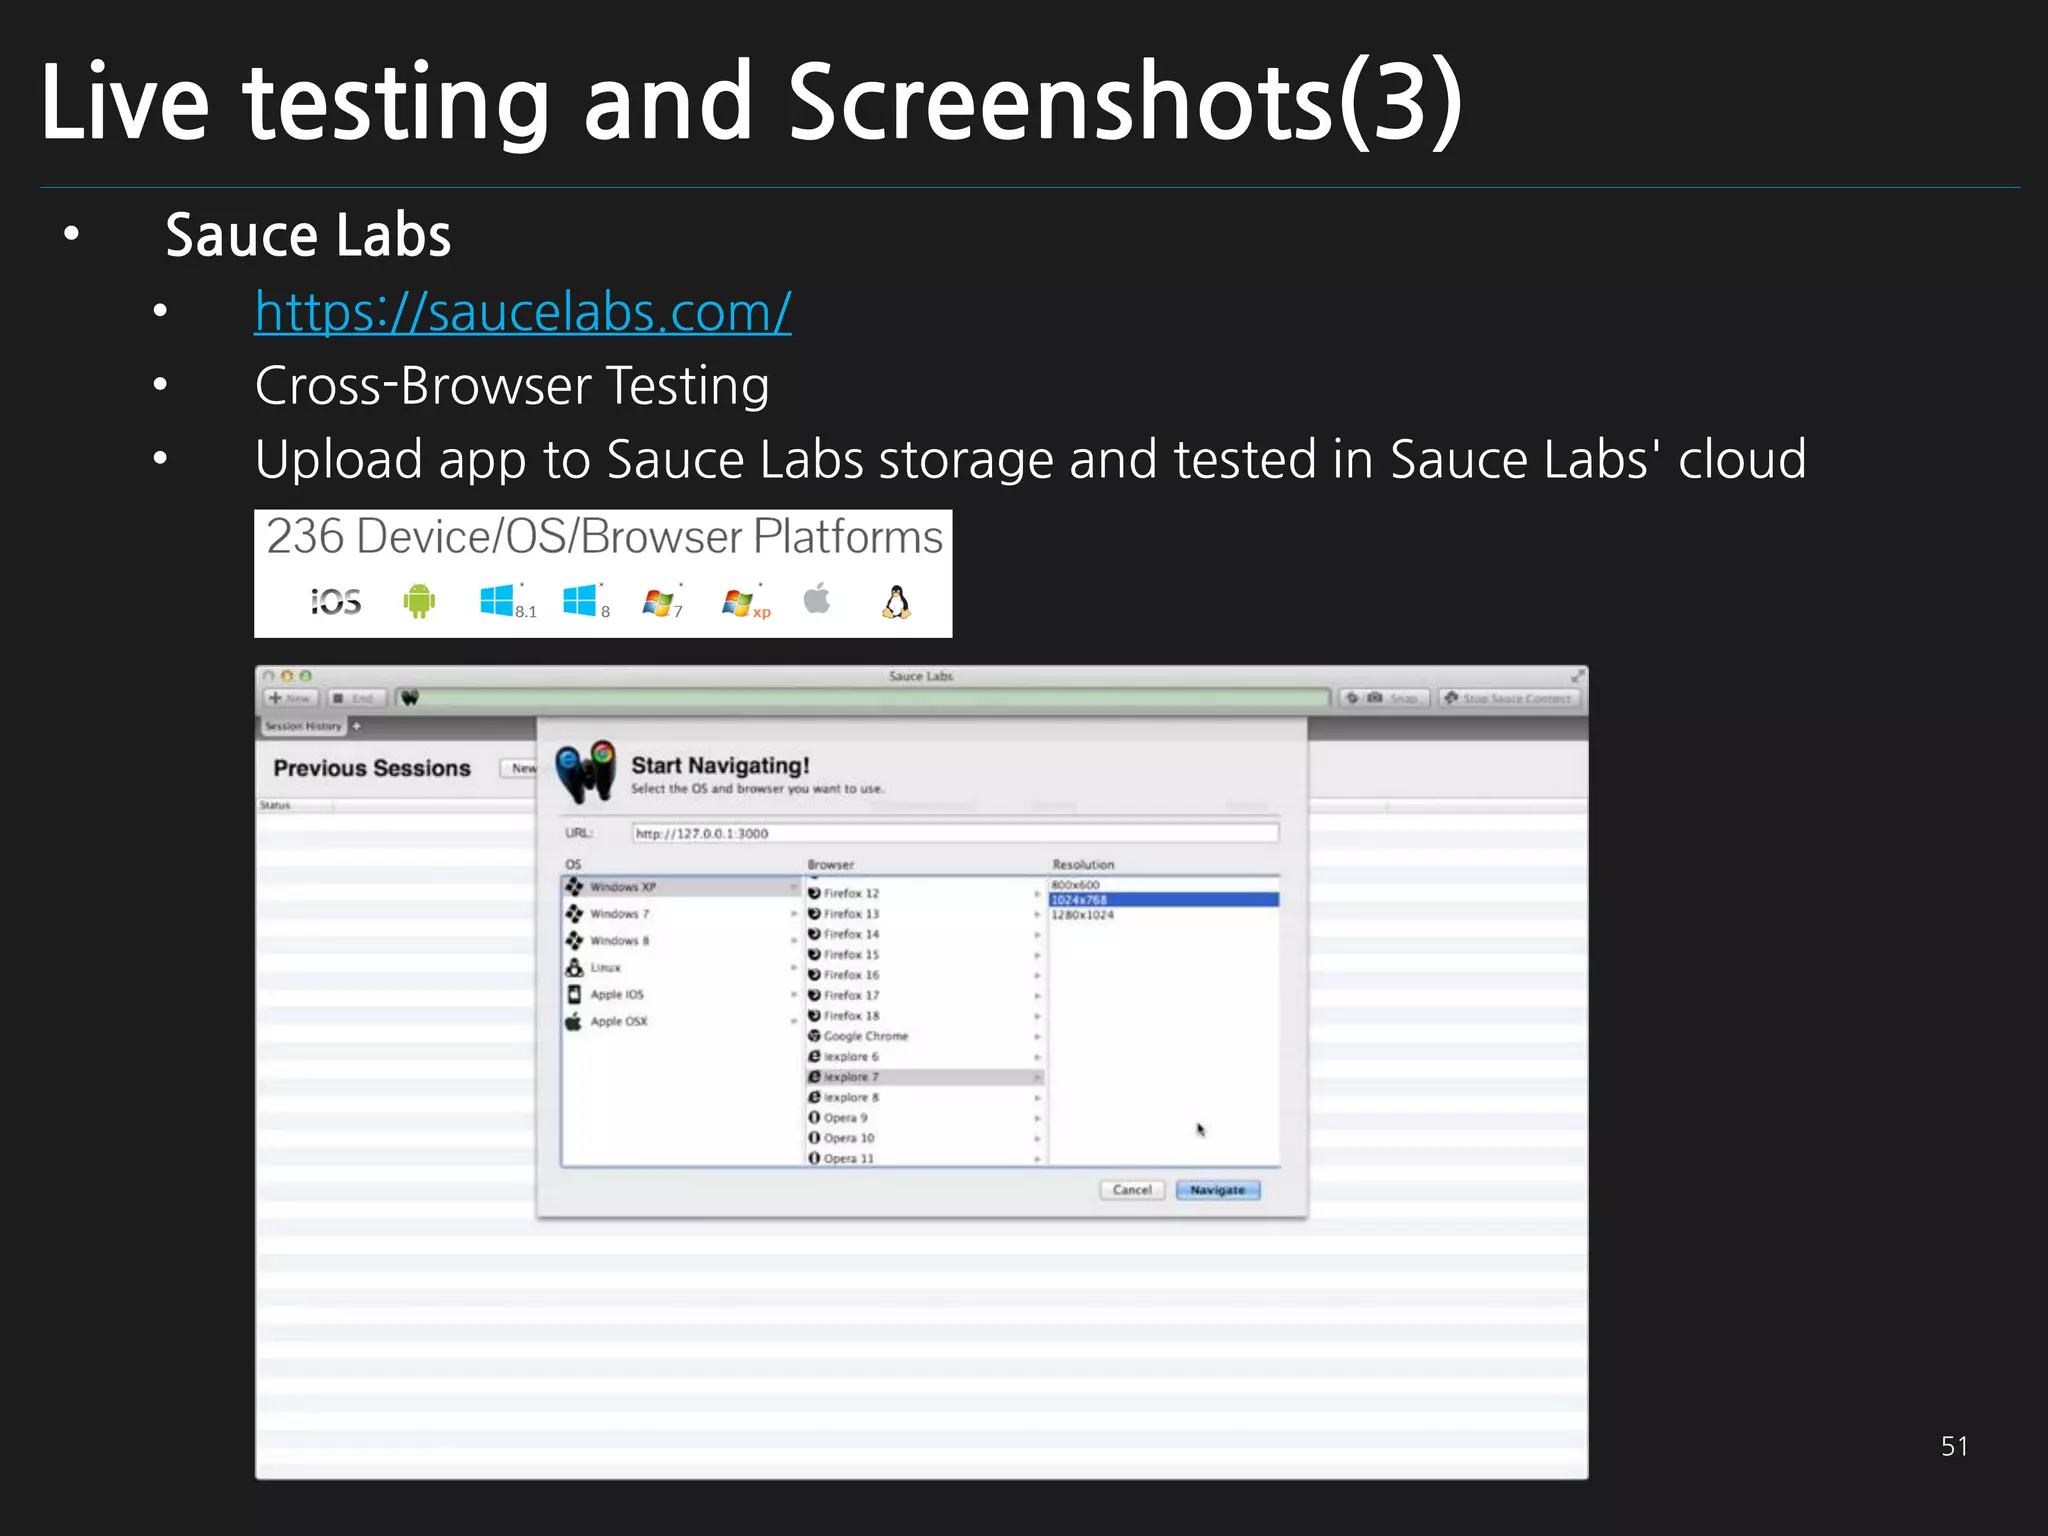
Task: Click the Status column header
Action: [295, 805]
